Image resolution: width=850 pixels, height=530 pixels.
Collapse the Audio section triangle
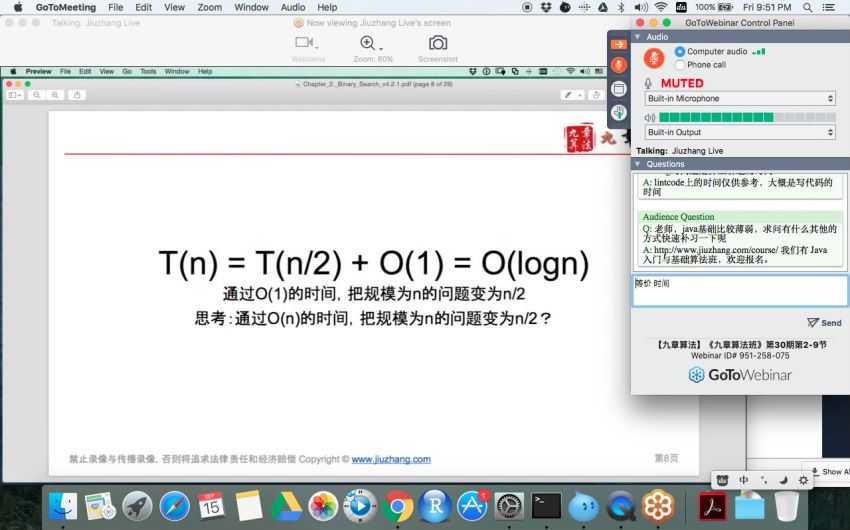coord(638,37)
